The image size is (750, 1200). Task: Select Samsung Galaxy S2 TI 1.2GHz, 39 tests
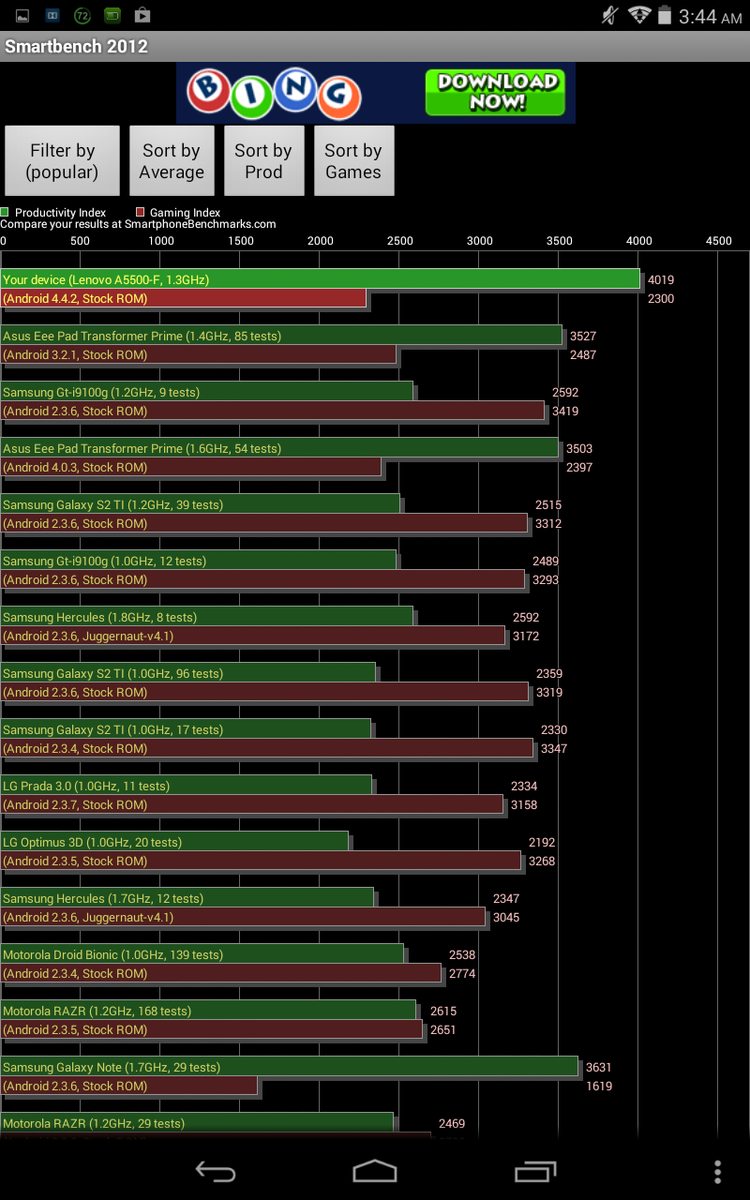[200, 503]
